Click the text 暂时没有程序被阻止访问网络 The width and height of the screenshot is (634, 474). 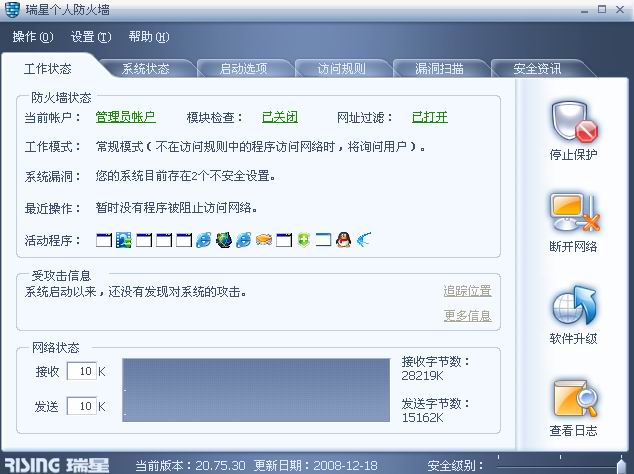click(x=176, y=208)
